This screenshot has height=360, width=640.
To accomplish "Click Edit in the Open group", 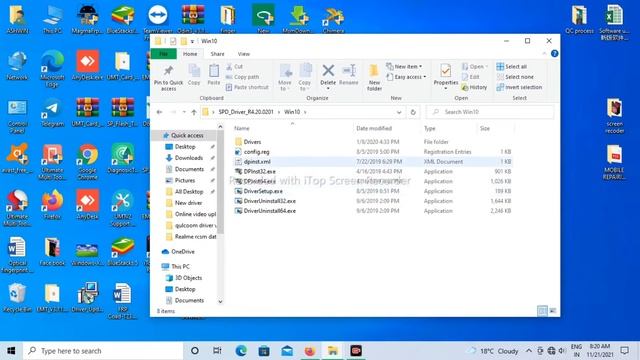I will pyautogui.click(x=470, y=77).
